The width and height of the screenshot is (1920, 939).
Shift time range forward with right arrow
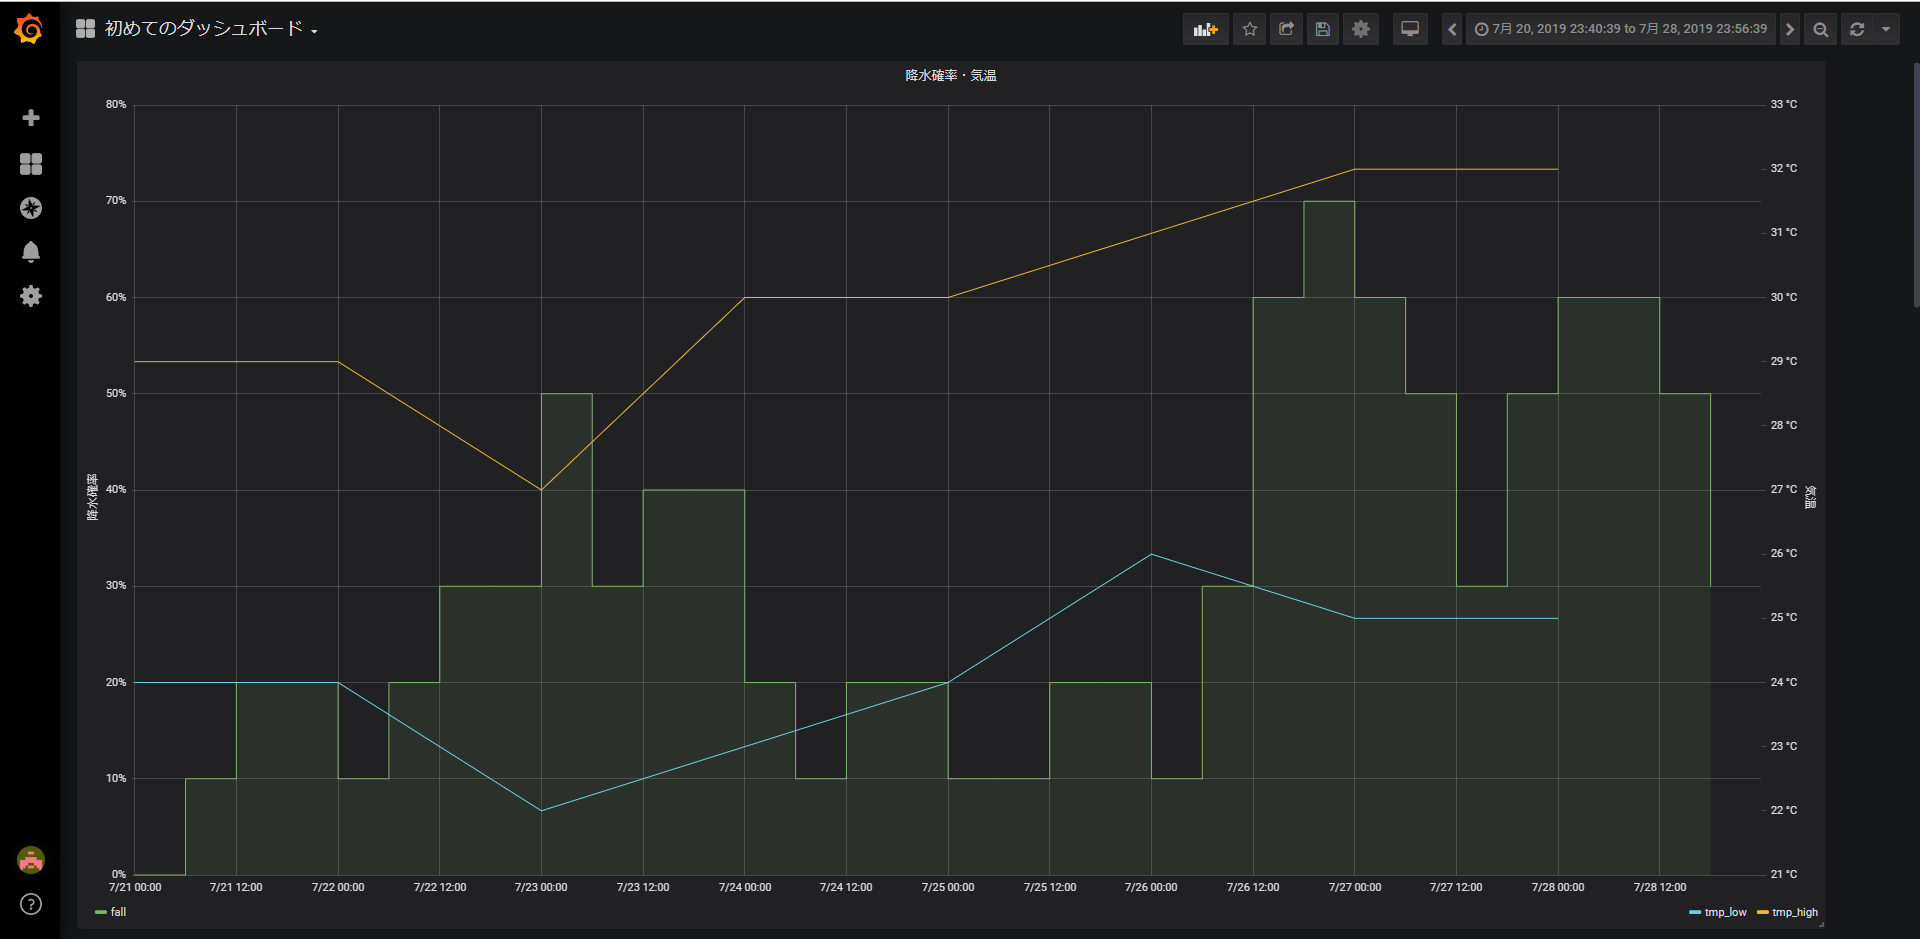pyautogui.click(x=1790, y=29)
